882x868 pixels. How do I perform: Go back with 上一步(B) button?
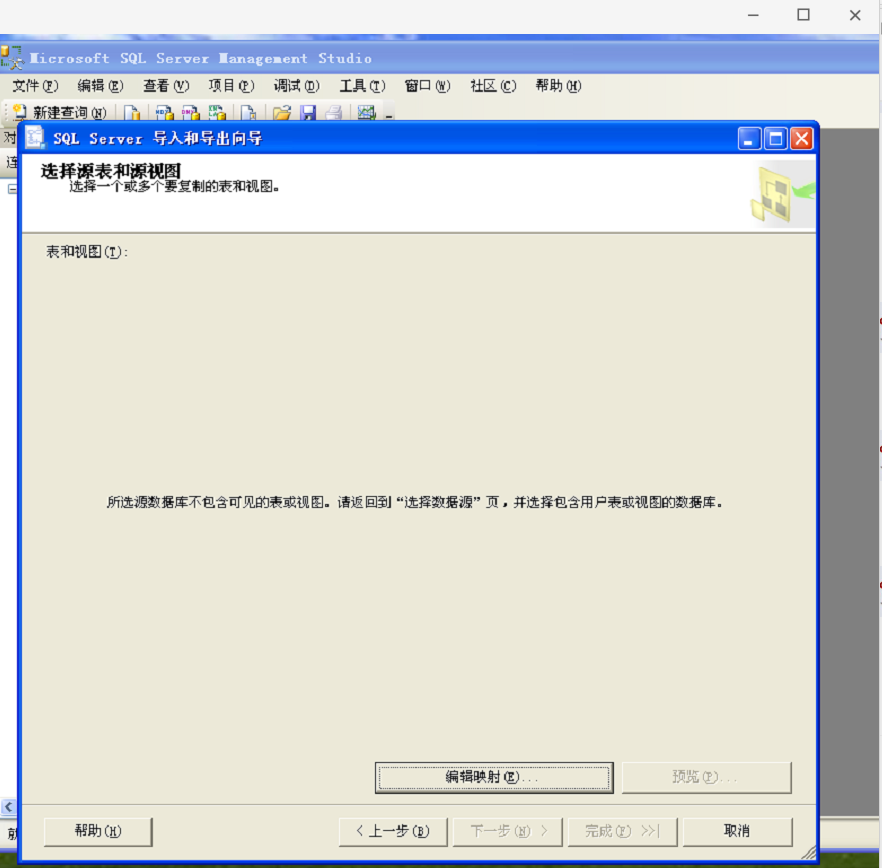[x=393, y=831]
